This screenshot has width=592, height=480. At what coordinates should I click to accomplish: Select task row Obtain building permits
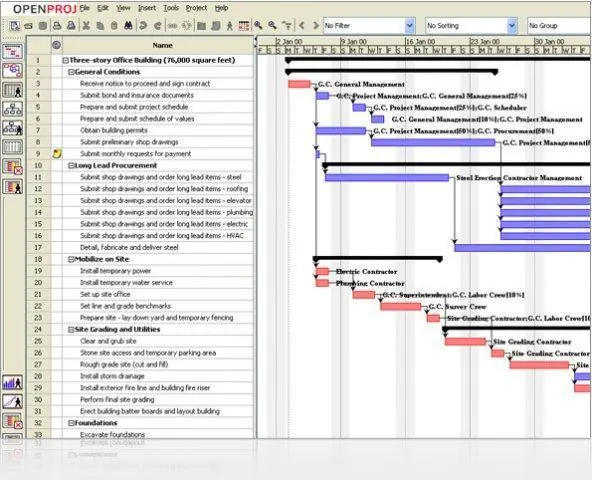click(x=140, y=131)
